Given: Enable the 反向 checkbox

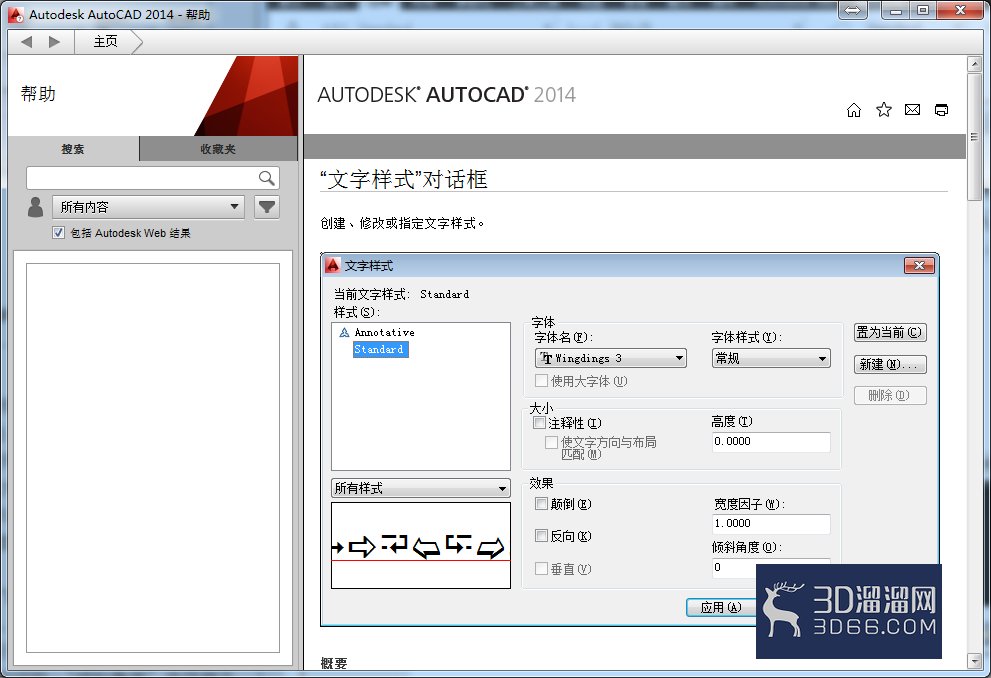Looking at the screenshot, I should 541,536.
